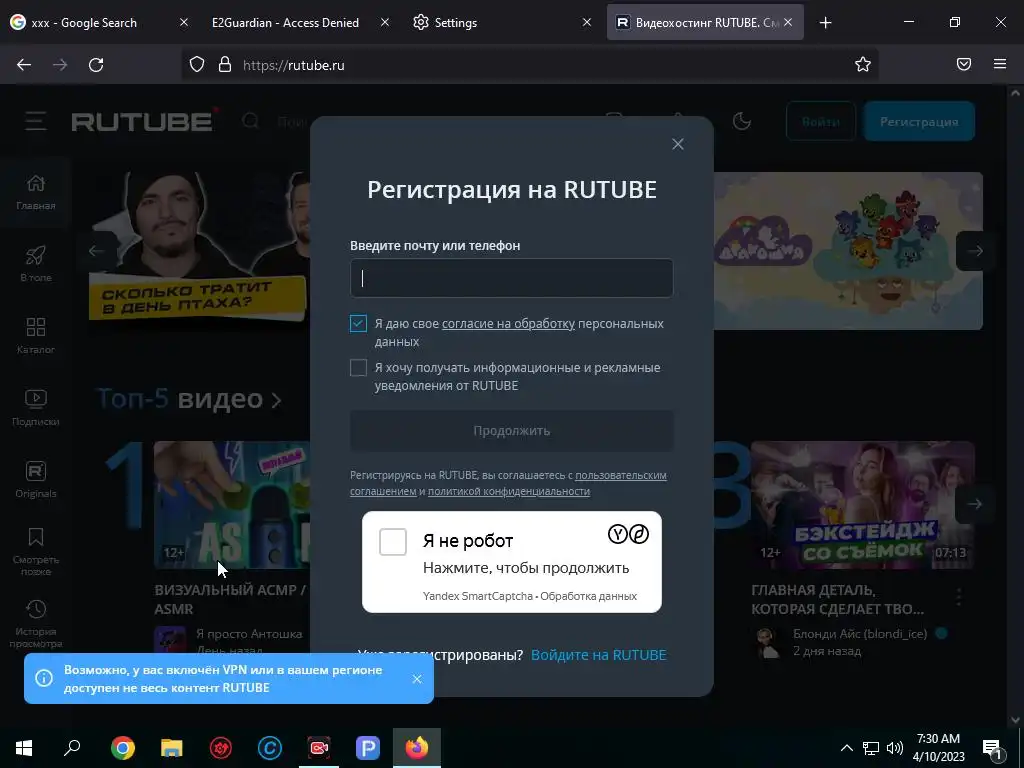Toggle the dark theme moon icon
Viewport: 1024px width, 768px height.
(742, 121)
